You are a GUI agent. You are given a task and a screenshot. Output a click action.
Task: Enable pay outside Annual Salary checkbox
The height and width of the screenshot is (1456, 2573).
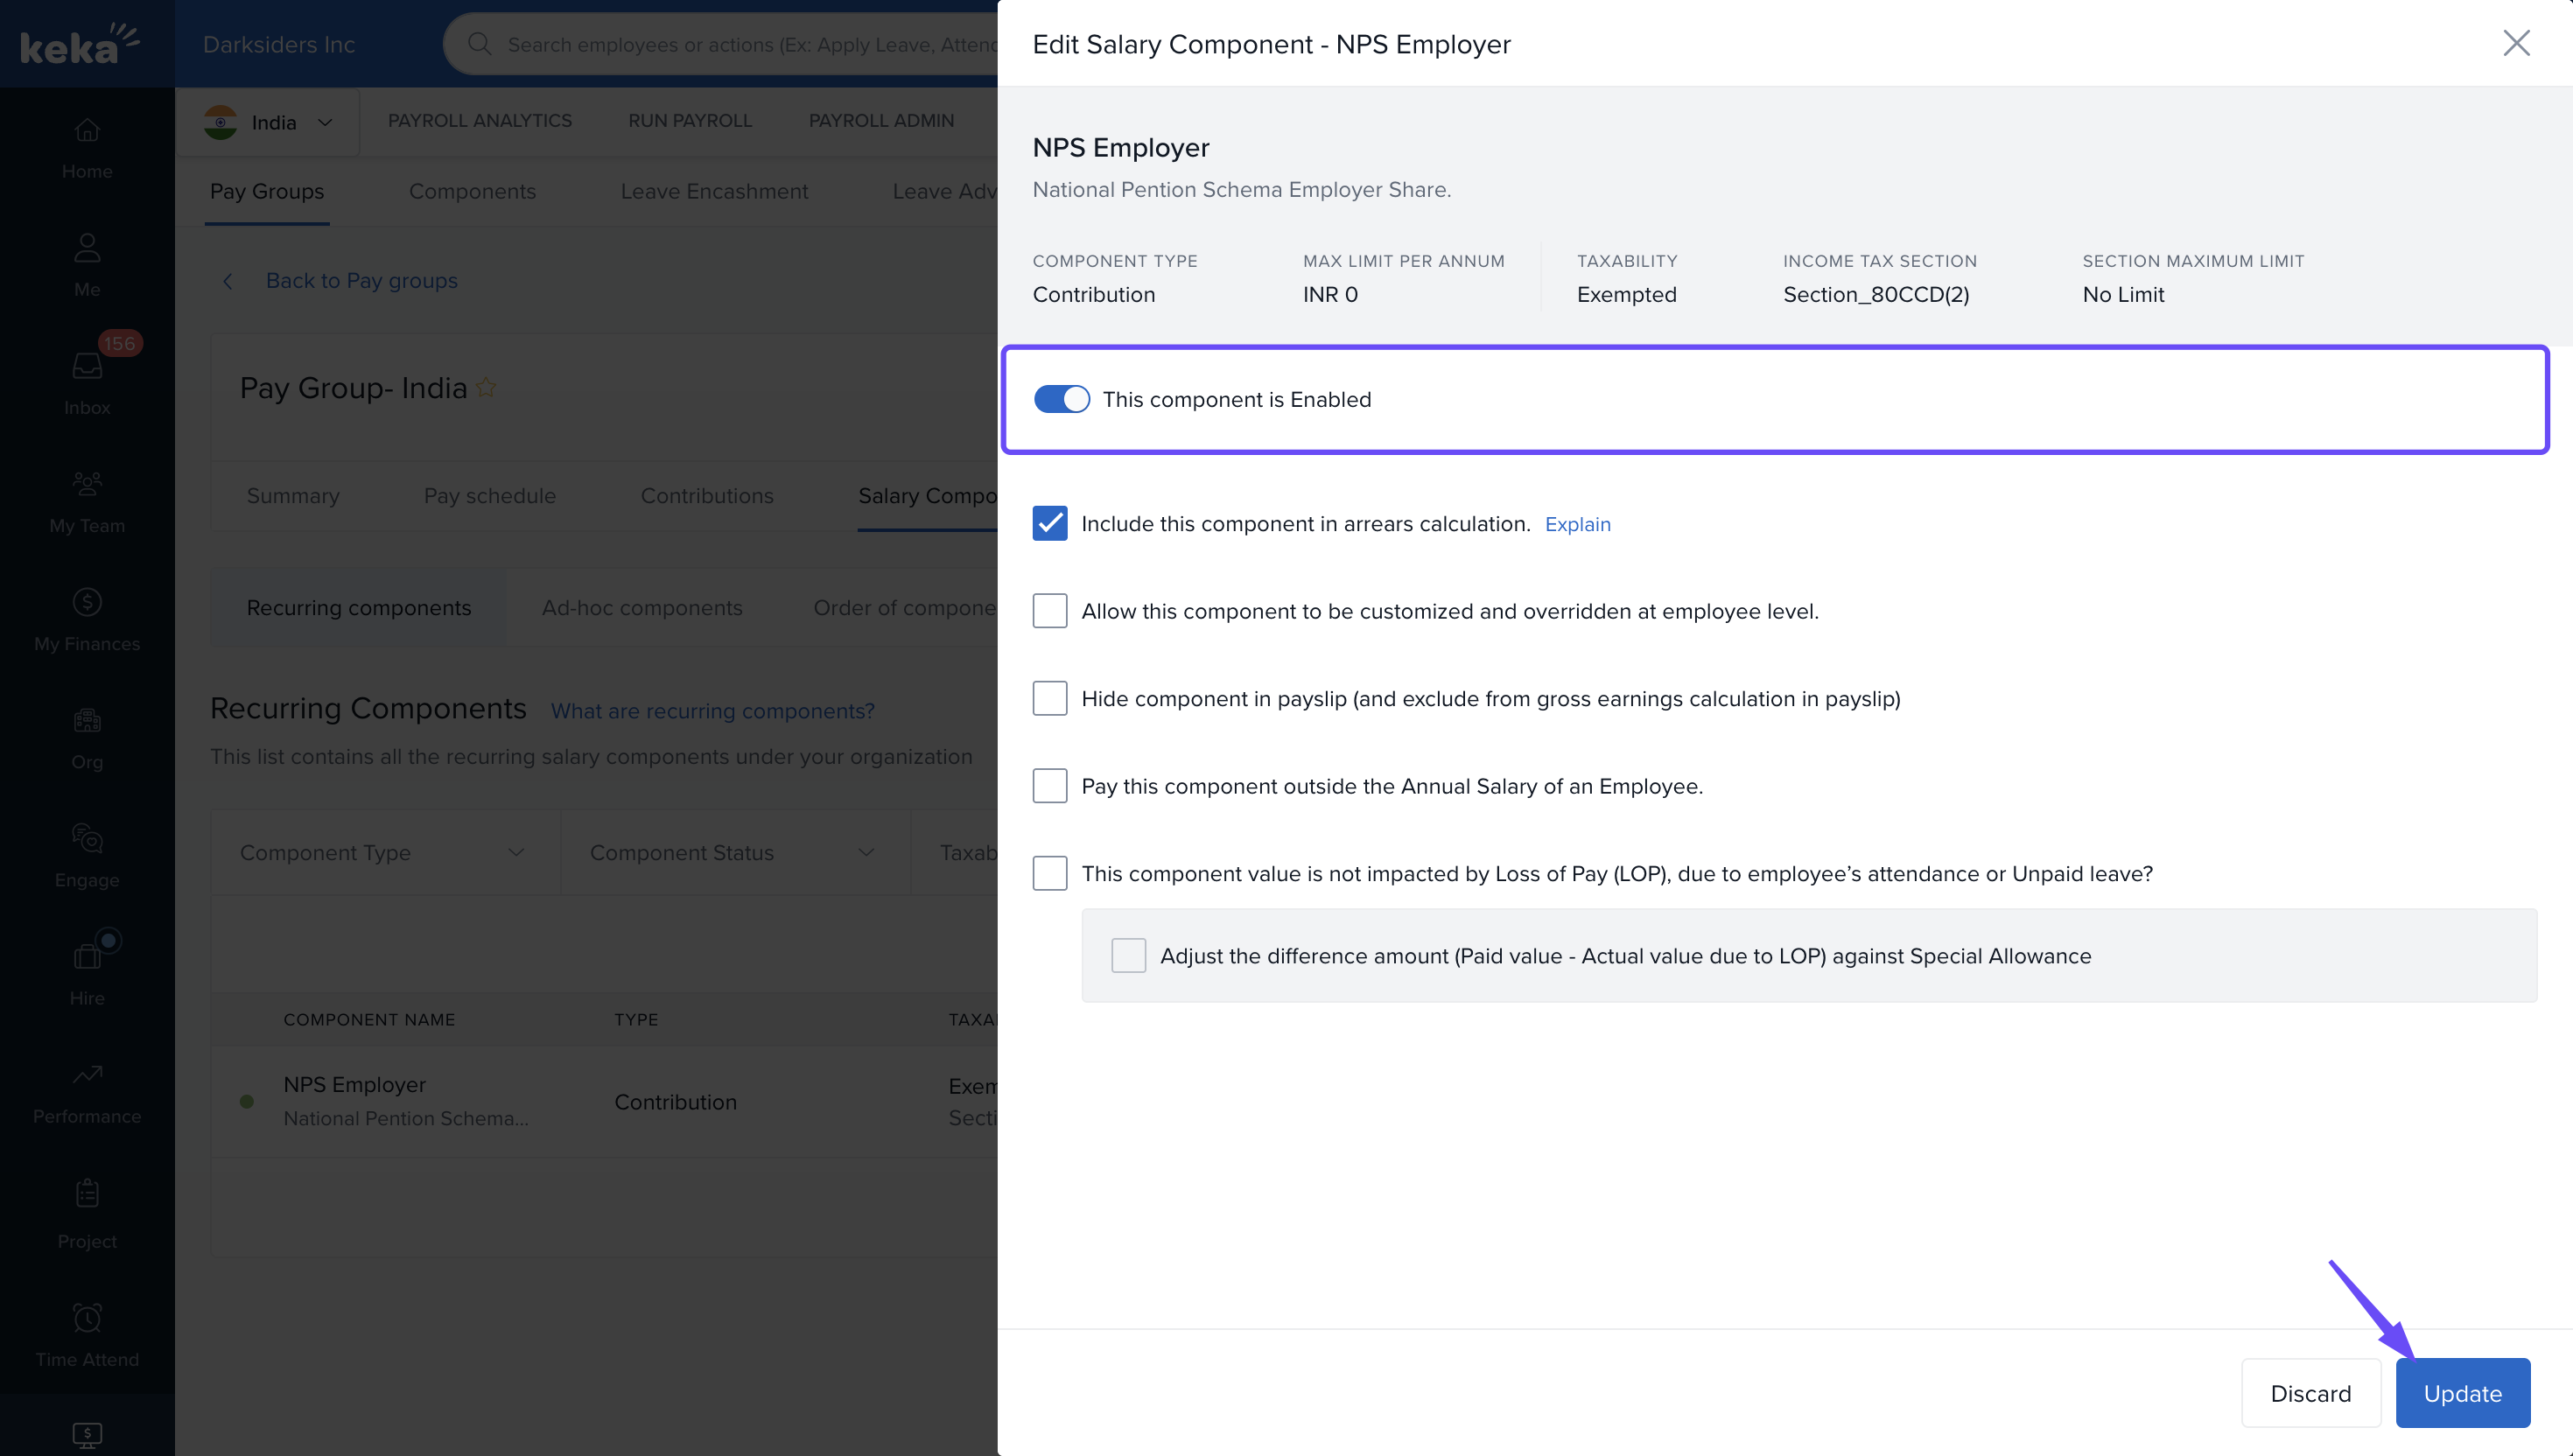[x=1049, y=786]
